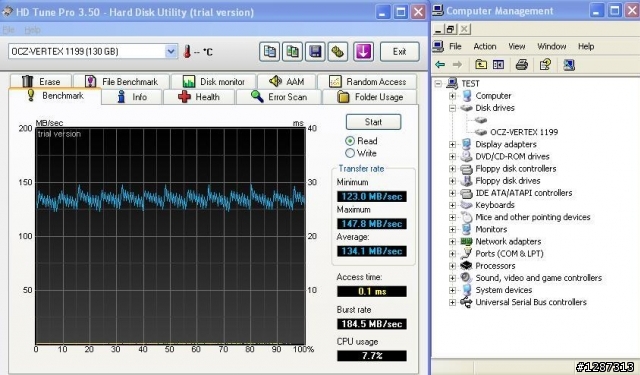Open the AAM tab
The image size is (640, 375).
click(x=287, y=82)
